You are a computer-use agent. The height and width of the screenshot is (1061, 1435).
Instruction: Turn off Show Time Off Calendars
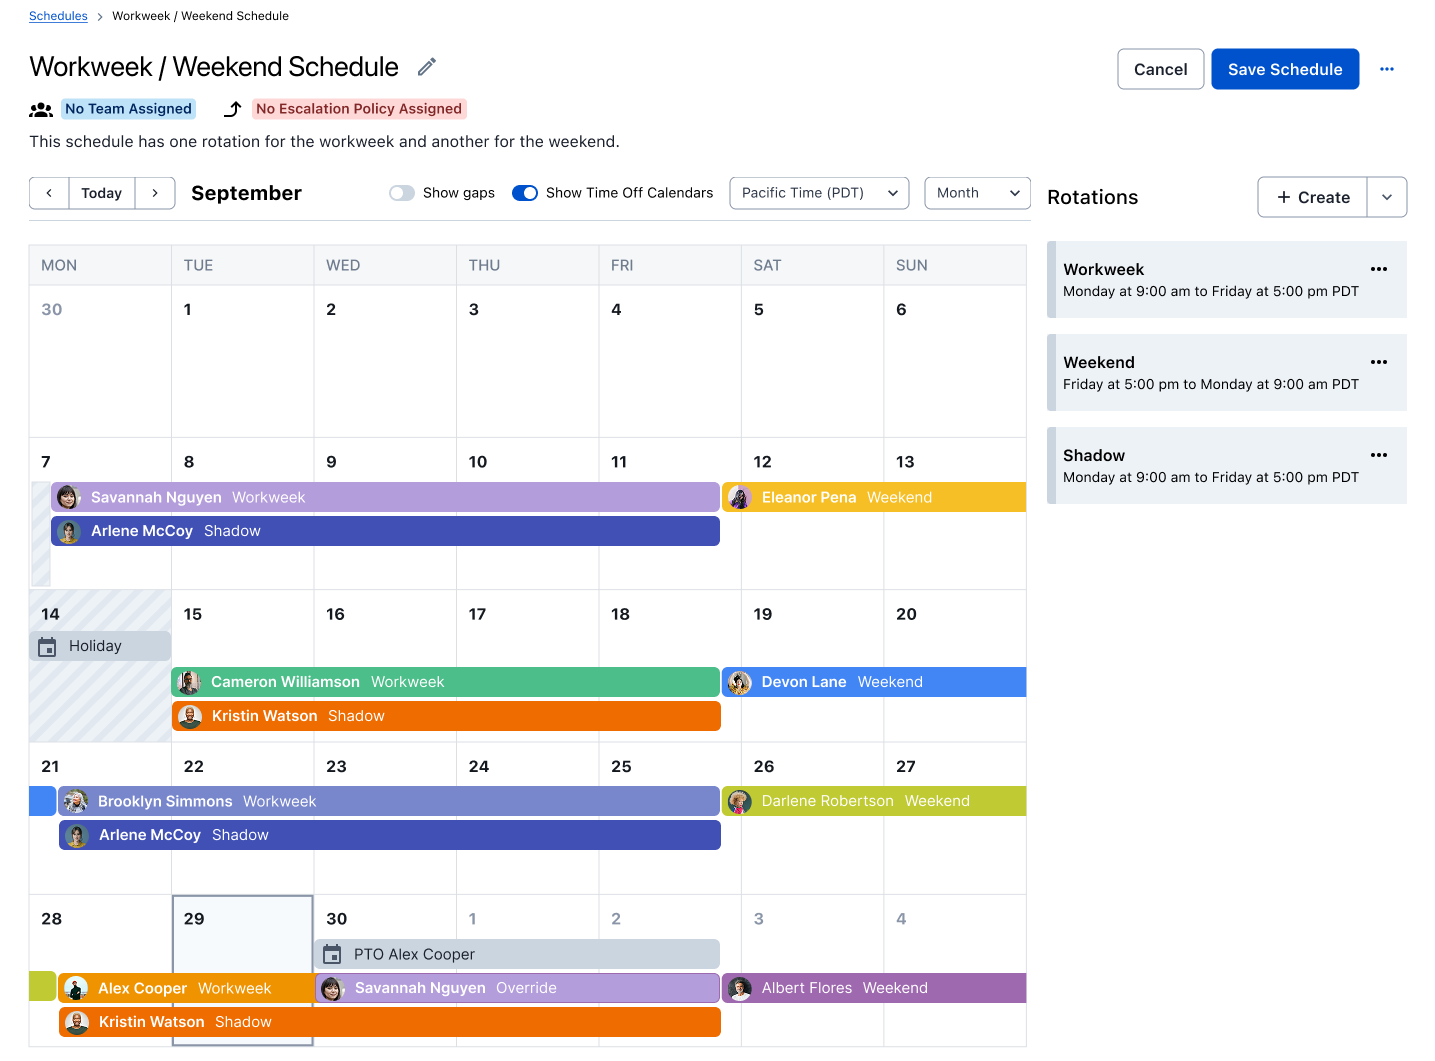(525, 193)
